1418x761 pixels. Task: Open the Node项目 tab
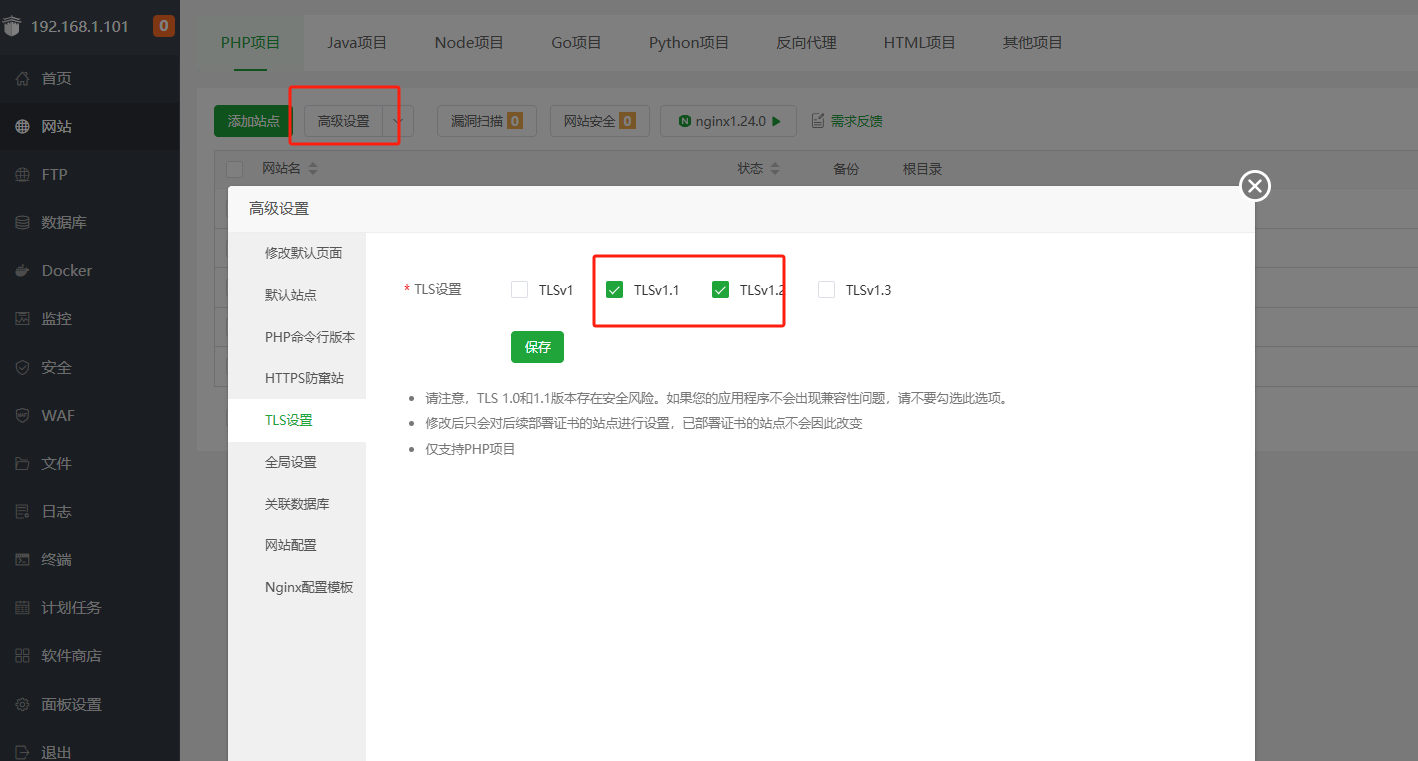pos(469,43)
